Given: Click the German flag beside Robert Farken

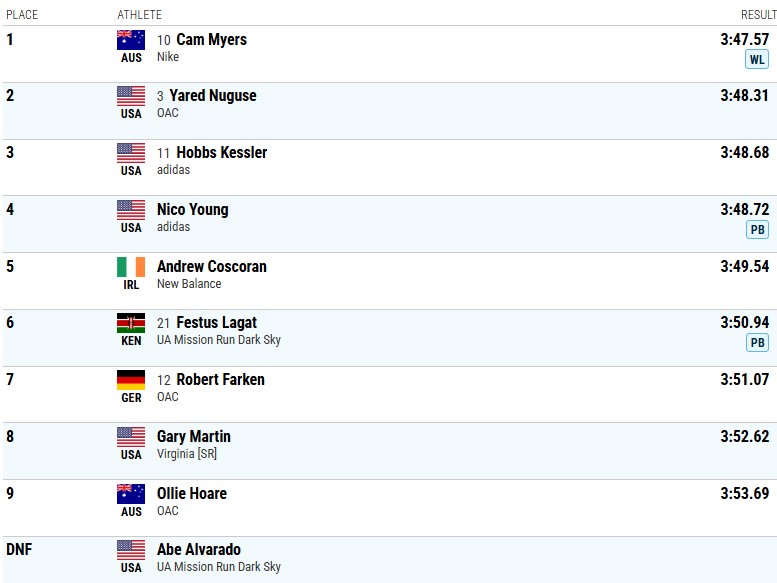Looking at the screenshot, I should click(131, 380).
